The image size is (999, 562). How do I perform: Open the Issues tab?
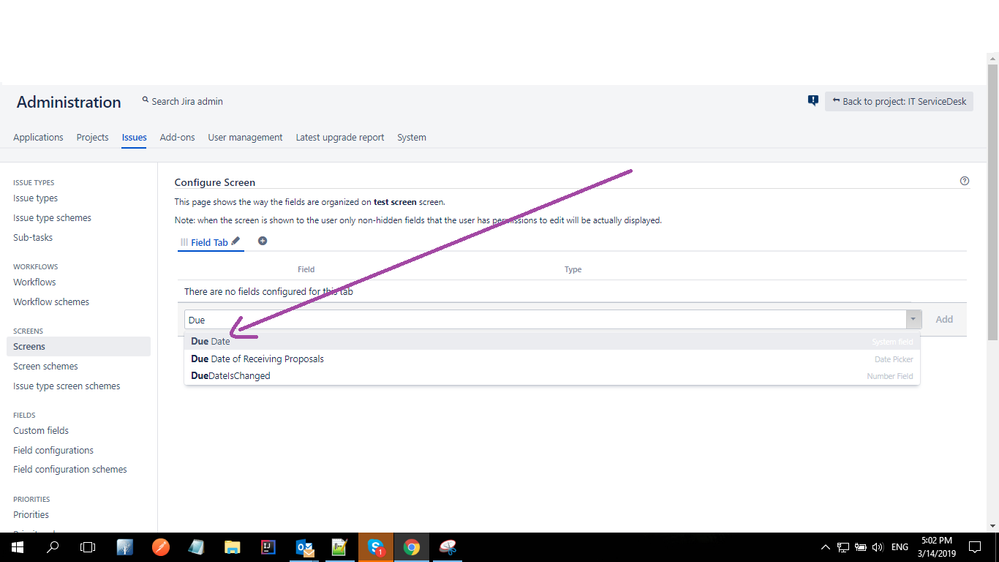(134, 137)
